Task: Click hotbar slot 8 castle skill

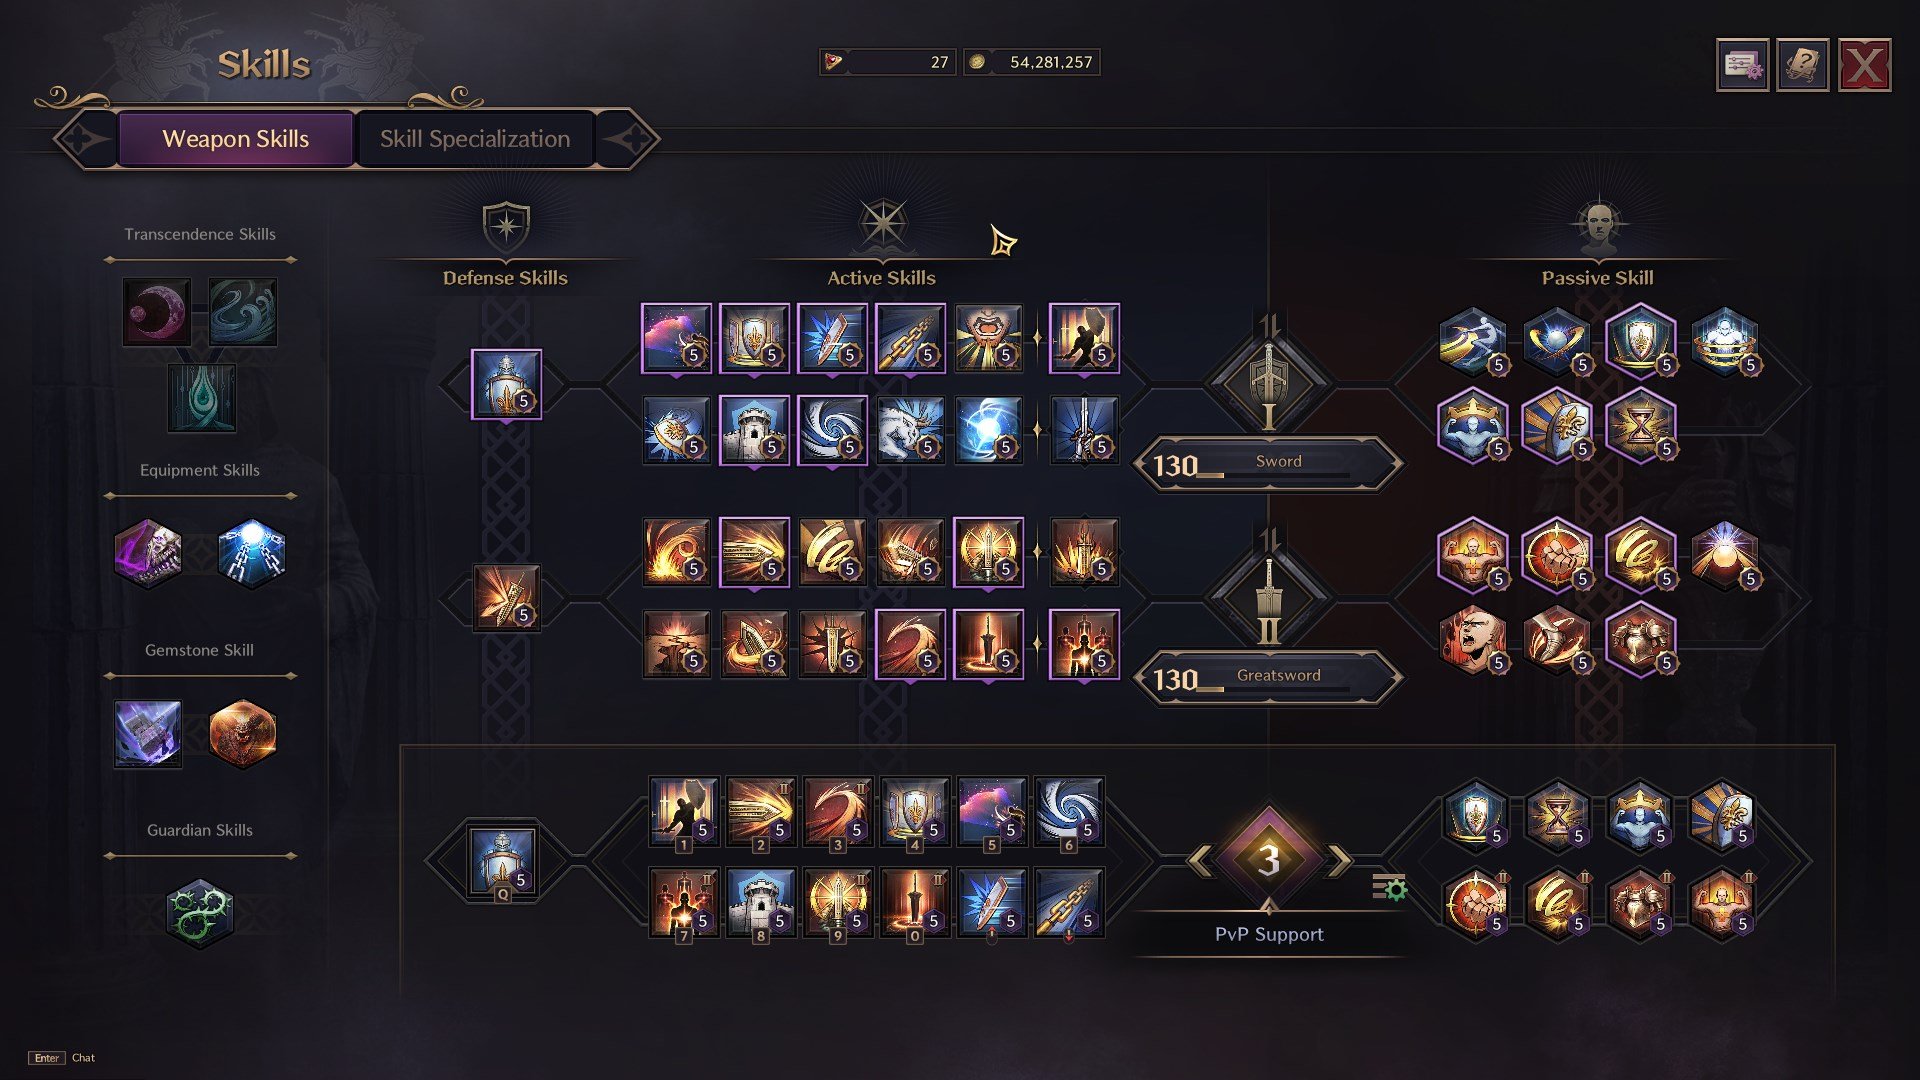Action: (x=760, y=902)
